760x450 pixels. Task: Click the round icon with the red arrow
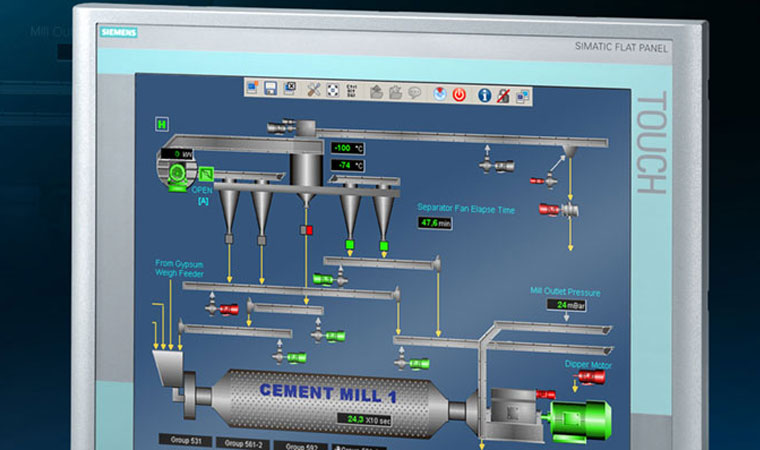tap(440, 94)
